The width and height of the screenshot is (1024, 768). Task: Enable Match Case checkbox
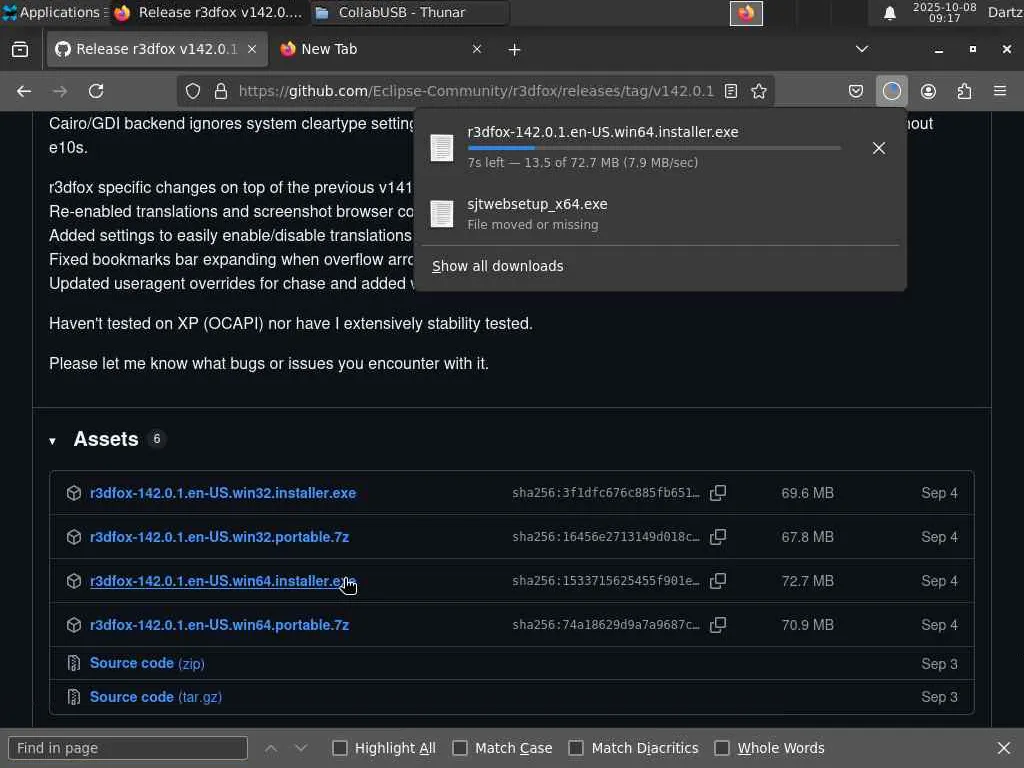(x=460, y=748)
